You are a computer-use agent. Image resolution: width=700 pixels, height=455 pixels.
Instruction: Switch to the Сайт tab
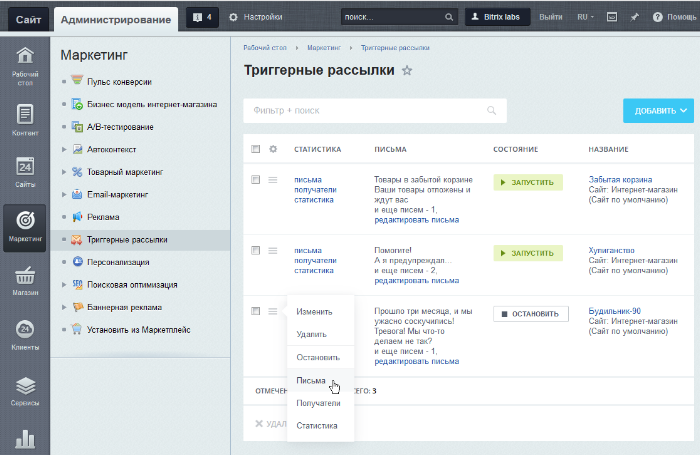pos(29,20)
